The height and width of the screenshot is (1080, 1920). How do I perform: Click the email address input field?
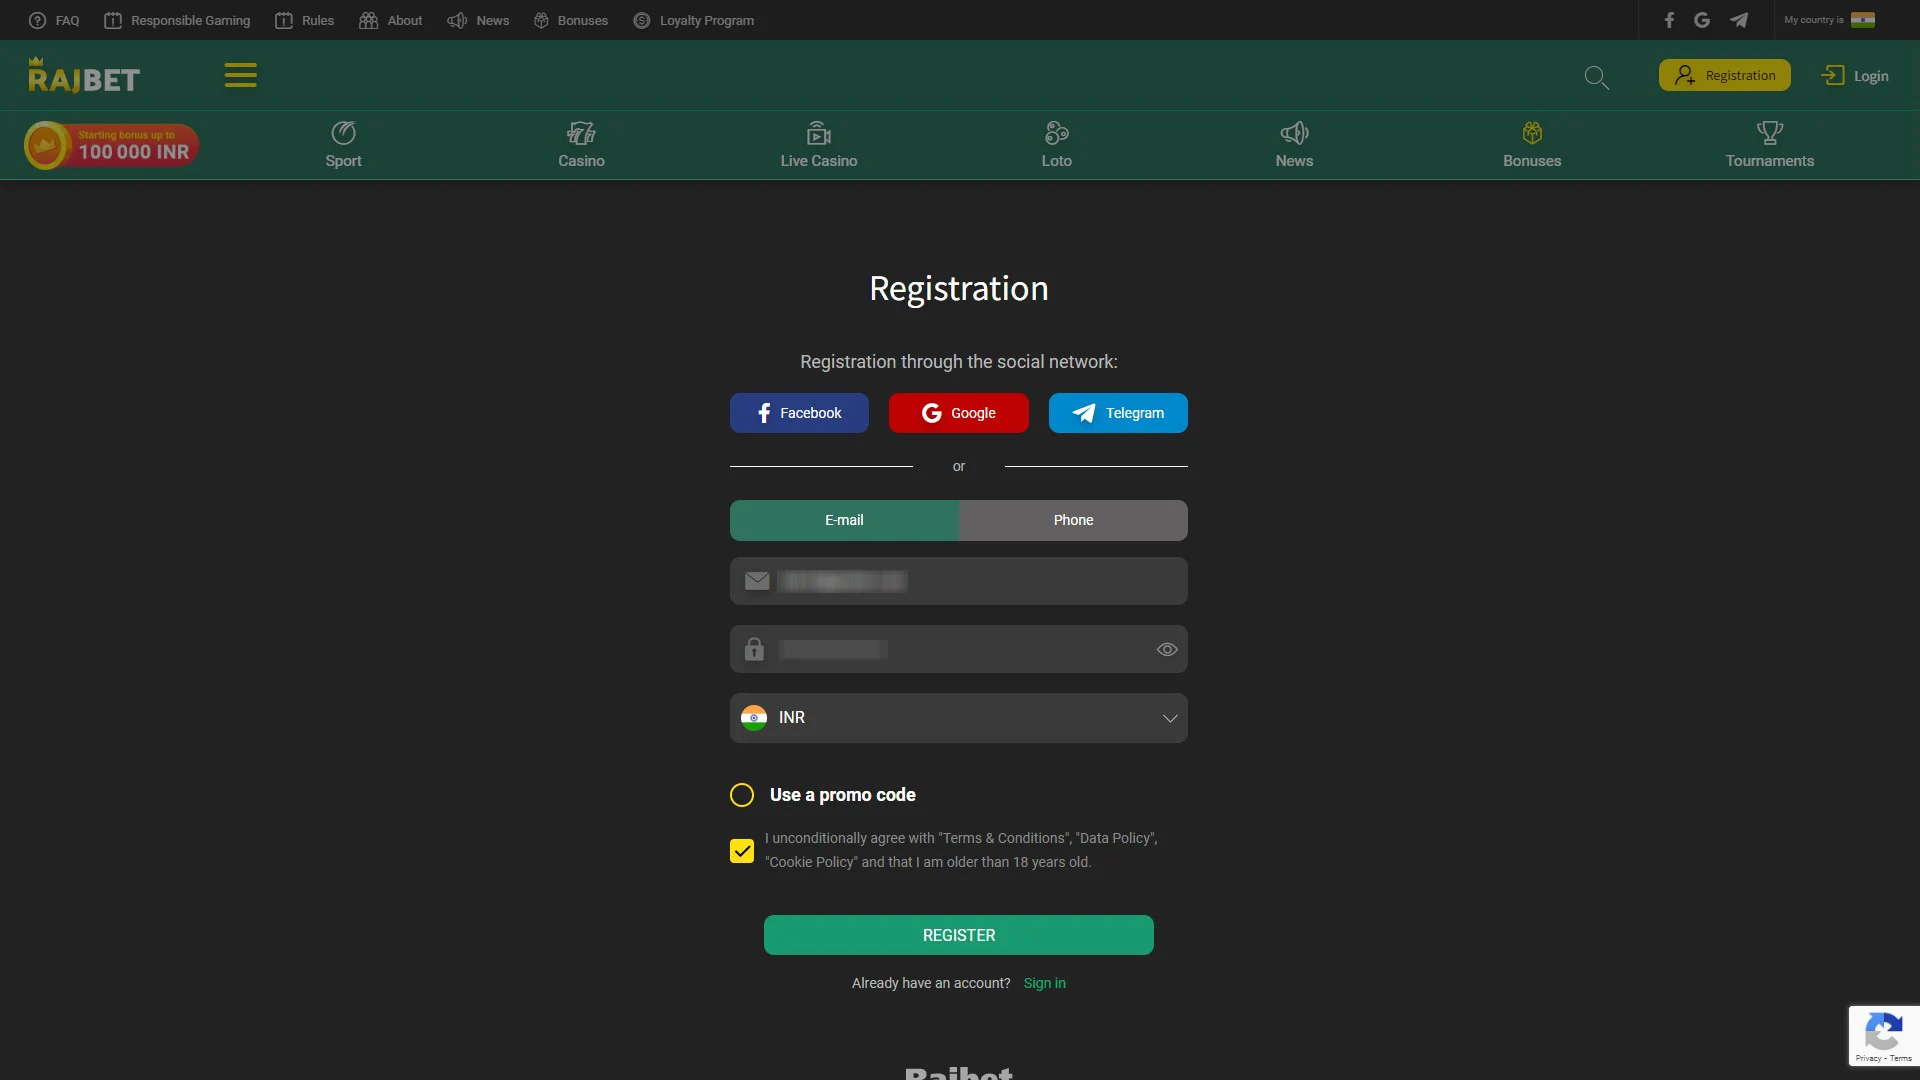pos(959,580)
